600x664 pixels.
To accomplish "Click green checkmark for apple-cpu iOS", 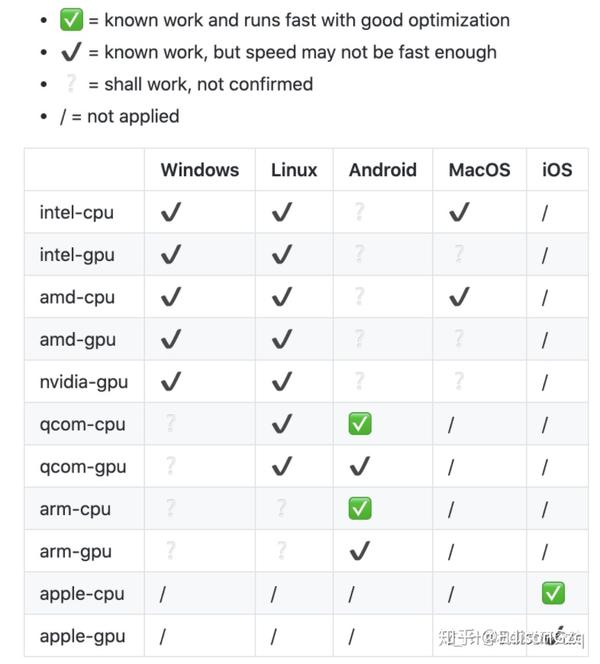I will [553, 593].
